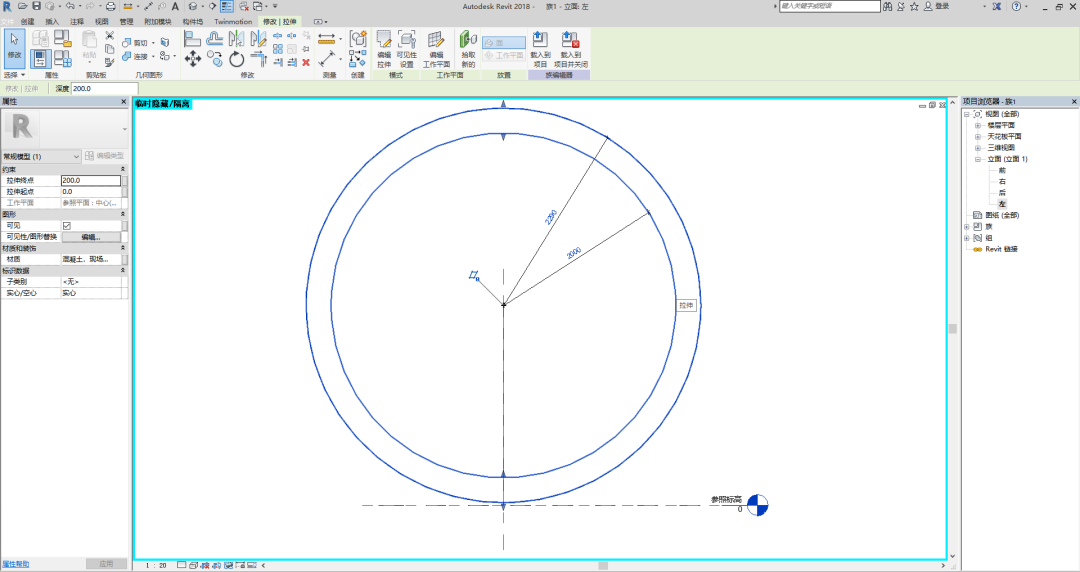Image resolution: width=1080 pixels, height=572 pixels.
Task: Open the Twinmotion ribbon tab
Action: tap(233, 21)
